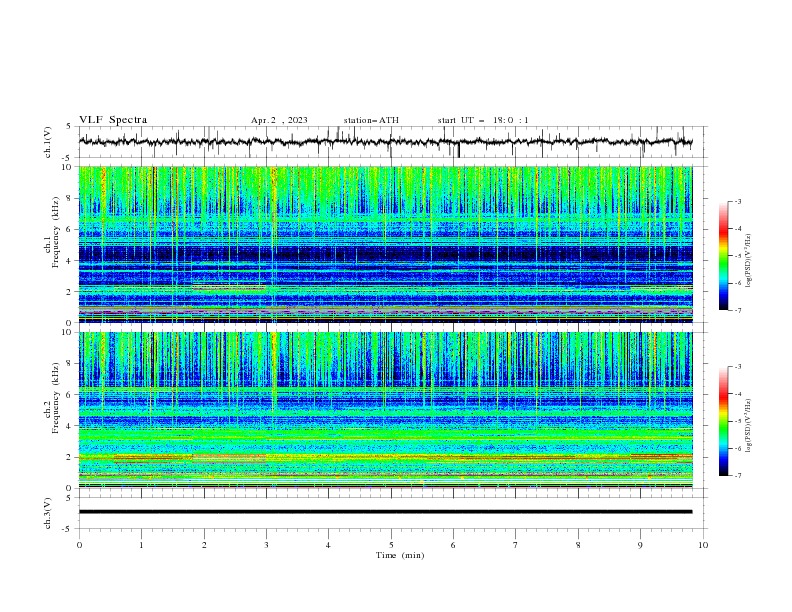
Task: Click the ch.3 flat waveform trace
Action: coord(386,512)
